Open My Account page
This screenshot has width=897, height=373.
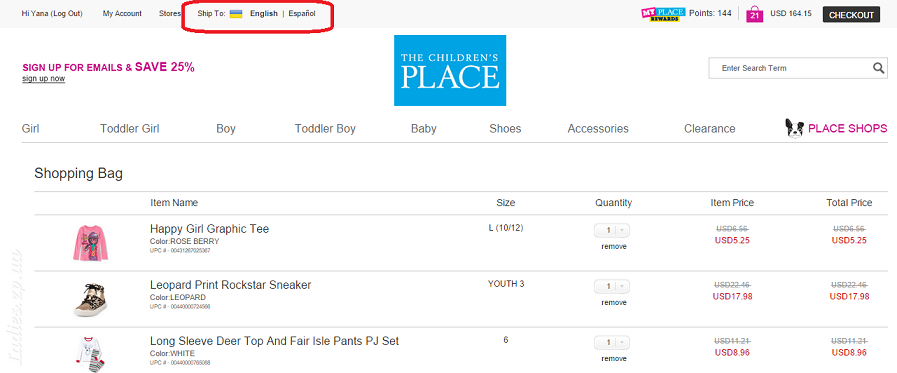click(122, 14)
